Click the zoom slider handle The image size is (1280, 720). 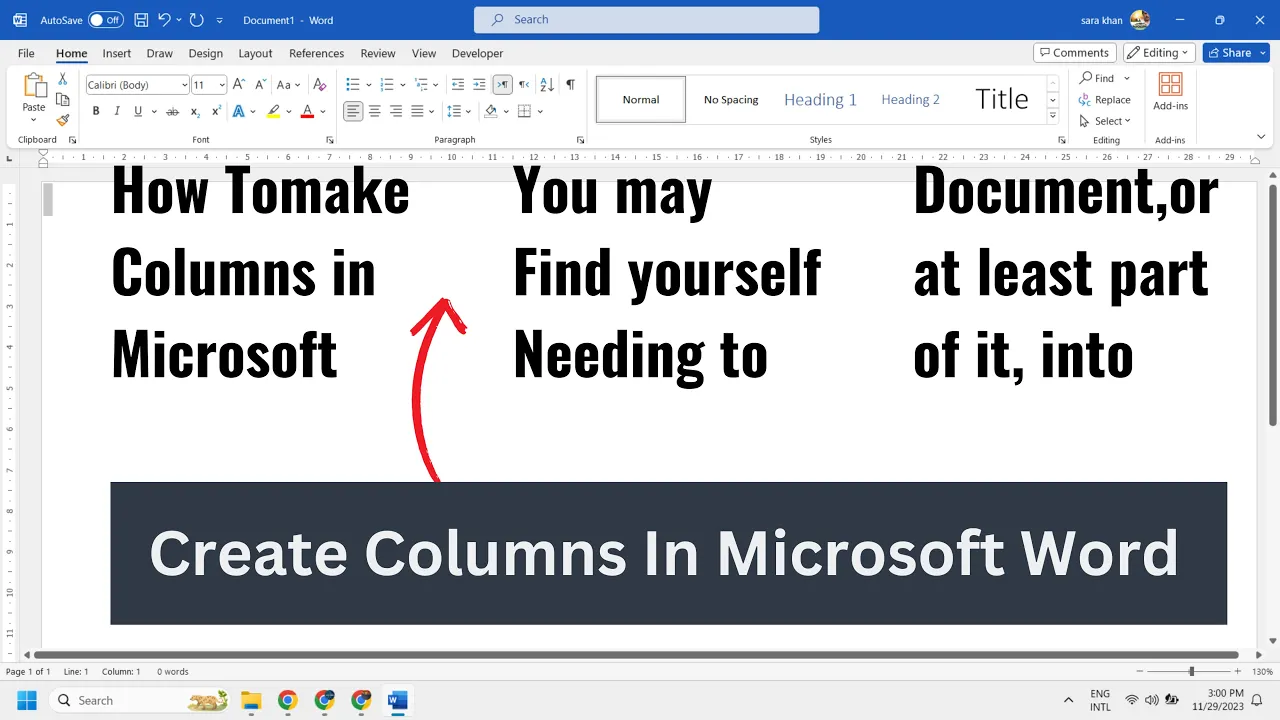pos(1191,672)
